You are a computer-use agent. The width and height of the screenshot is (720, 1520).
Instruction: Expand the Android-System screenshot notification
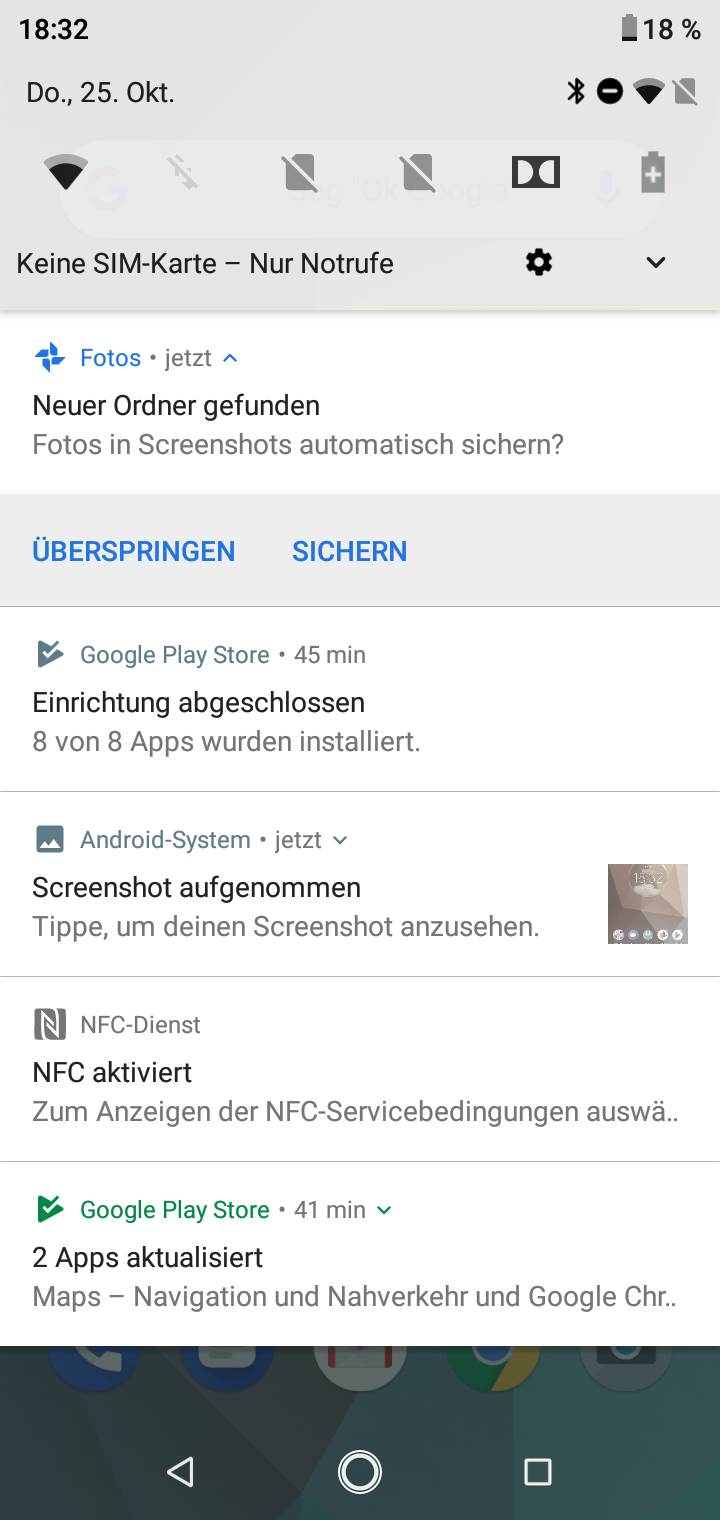tap(340, 840)
